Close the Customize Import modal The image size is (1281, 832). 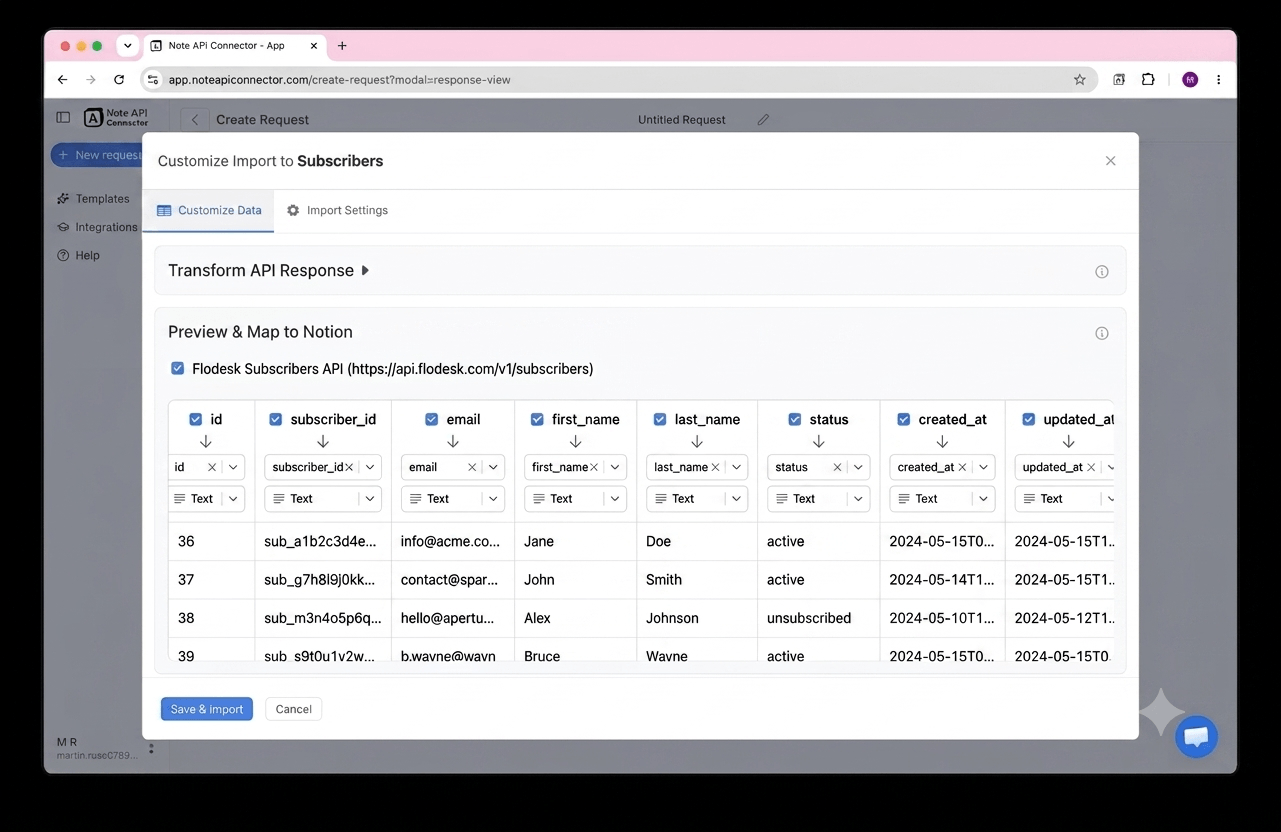pyautogui.click(x=1110, y=161)
